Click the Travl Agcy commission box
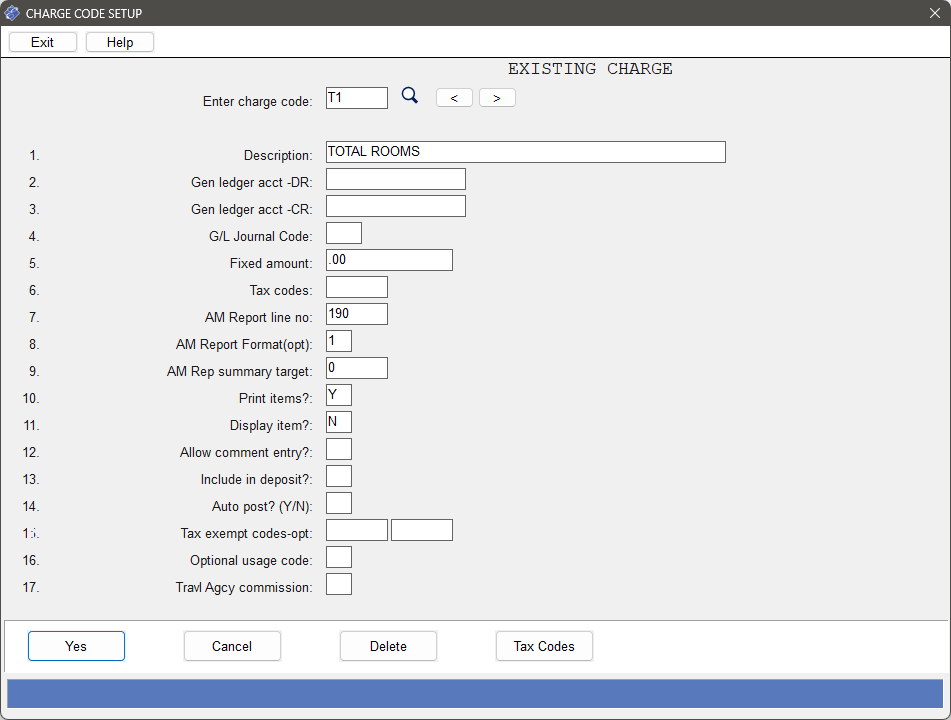951x720 pixels. coord(339,584)
